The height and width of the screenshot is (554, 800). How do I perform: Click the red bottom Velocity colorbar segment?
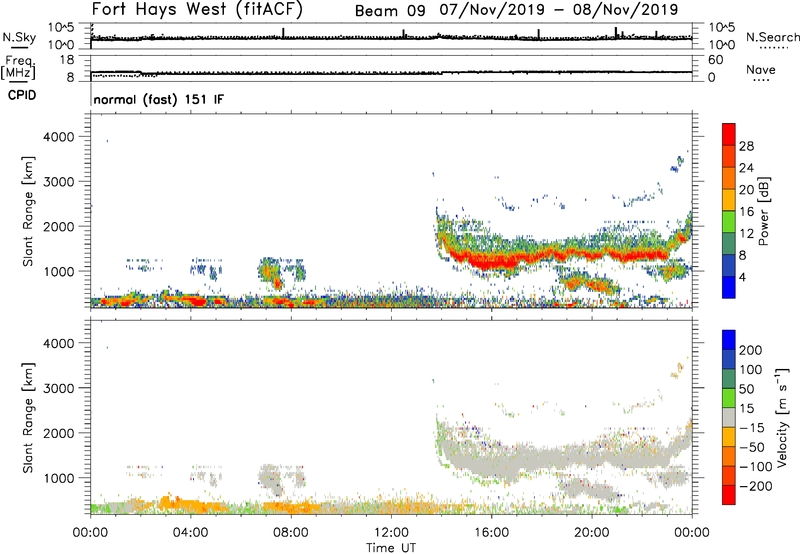coord(729,495)
